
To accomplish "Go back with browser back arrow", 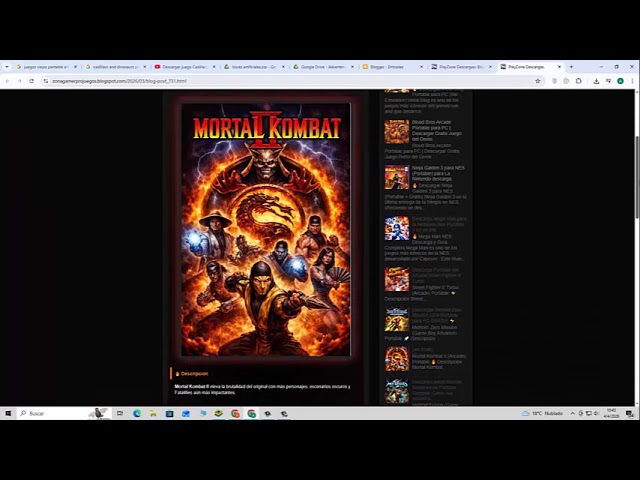I will click(7, 81).
